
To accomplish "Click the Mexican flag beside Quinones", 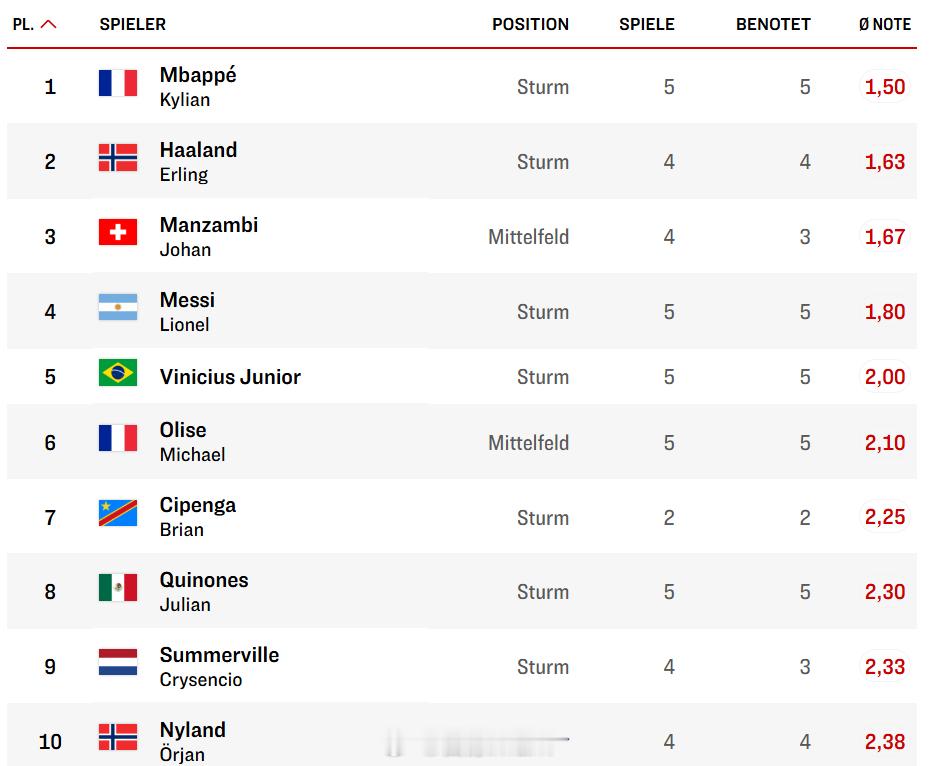I will [118, 587].
